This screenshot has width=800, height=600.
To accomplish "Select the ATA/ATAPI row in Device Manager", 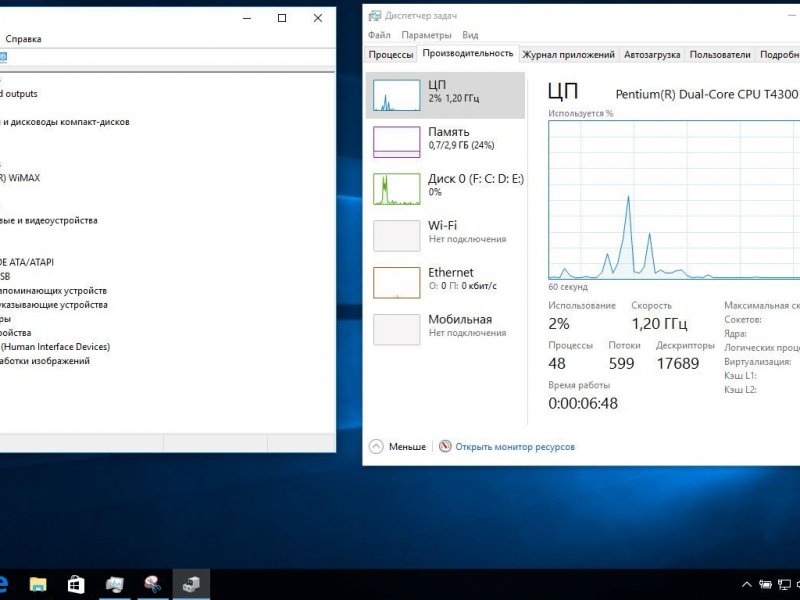I will click(27, 262).
